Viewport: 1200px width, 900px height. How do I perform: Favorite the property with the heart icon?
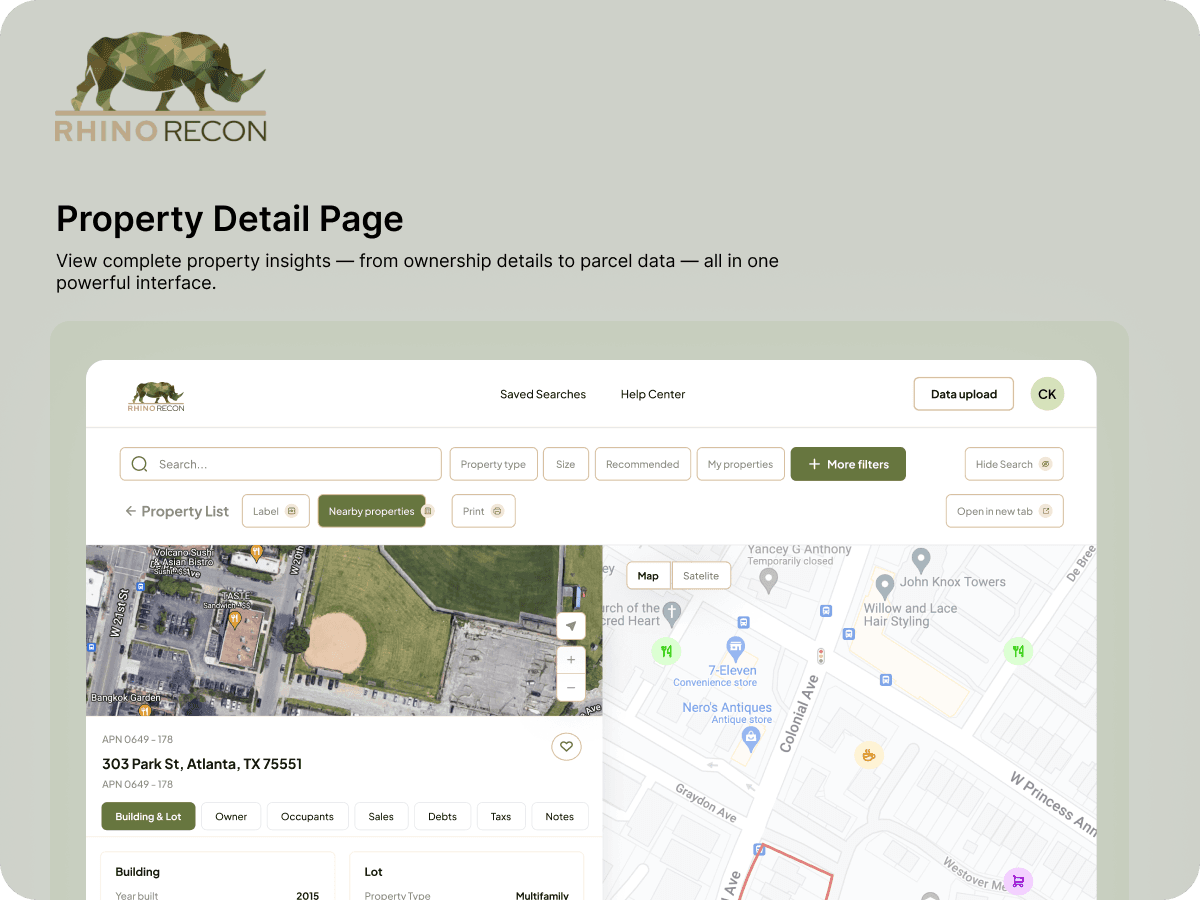pyautogui.click(x=566, y=746)
